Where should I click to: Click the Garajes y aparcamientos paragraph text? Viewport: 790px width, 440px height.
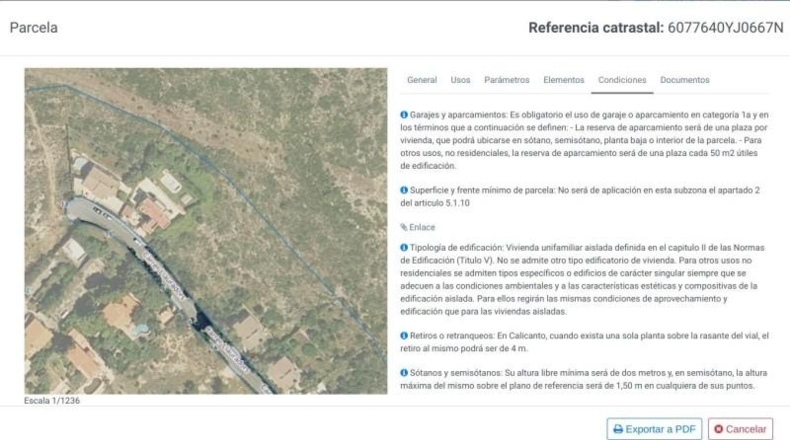tap(584, 140)
